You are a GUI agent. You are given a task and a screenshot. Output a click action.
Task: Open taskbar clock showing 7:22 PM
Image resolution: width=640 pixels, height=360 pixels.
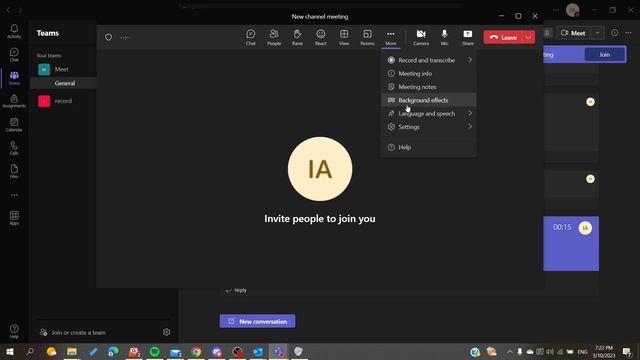(604, 351)
